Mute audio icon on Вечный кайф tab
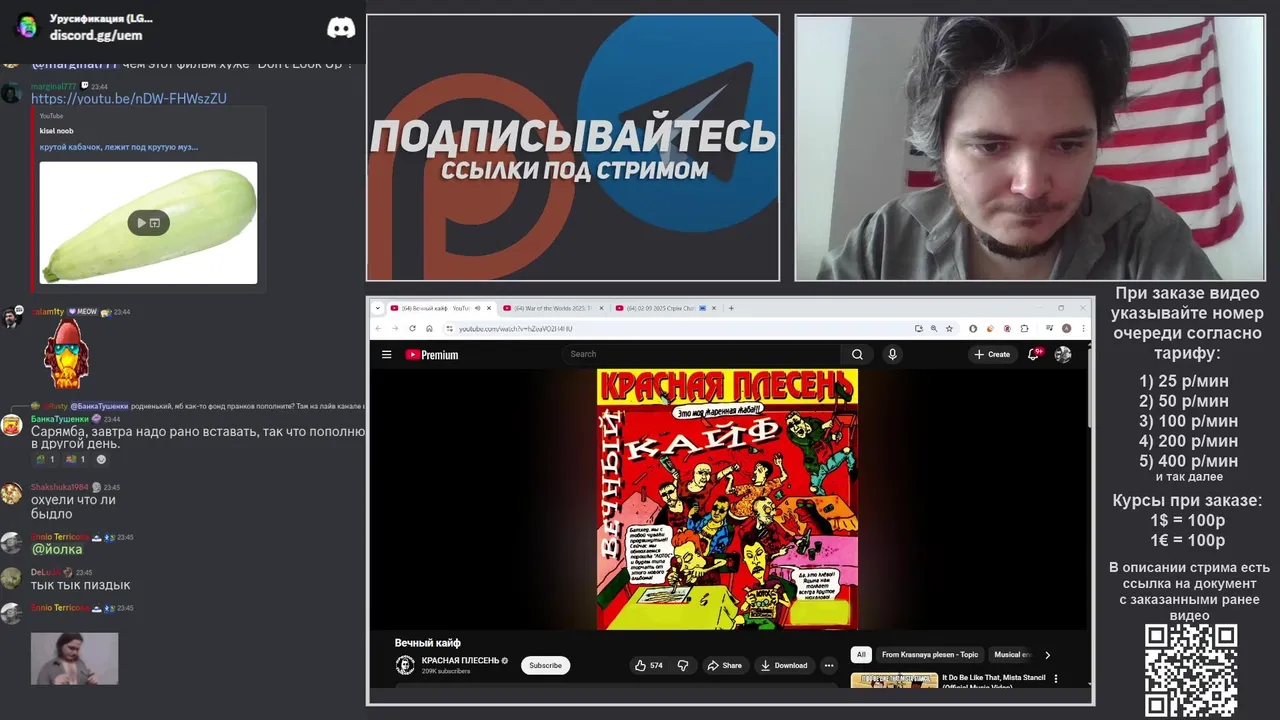 click(x=477, y=308)
